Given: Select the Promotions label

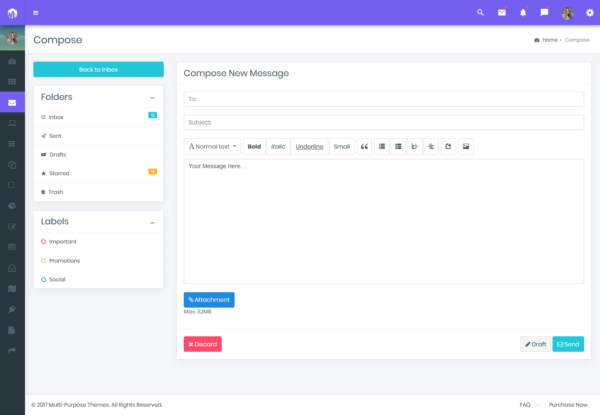Looking at the screenshot, I should [98, 260].
